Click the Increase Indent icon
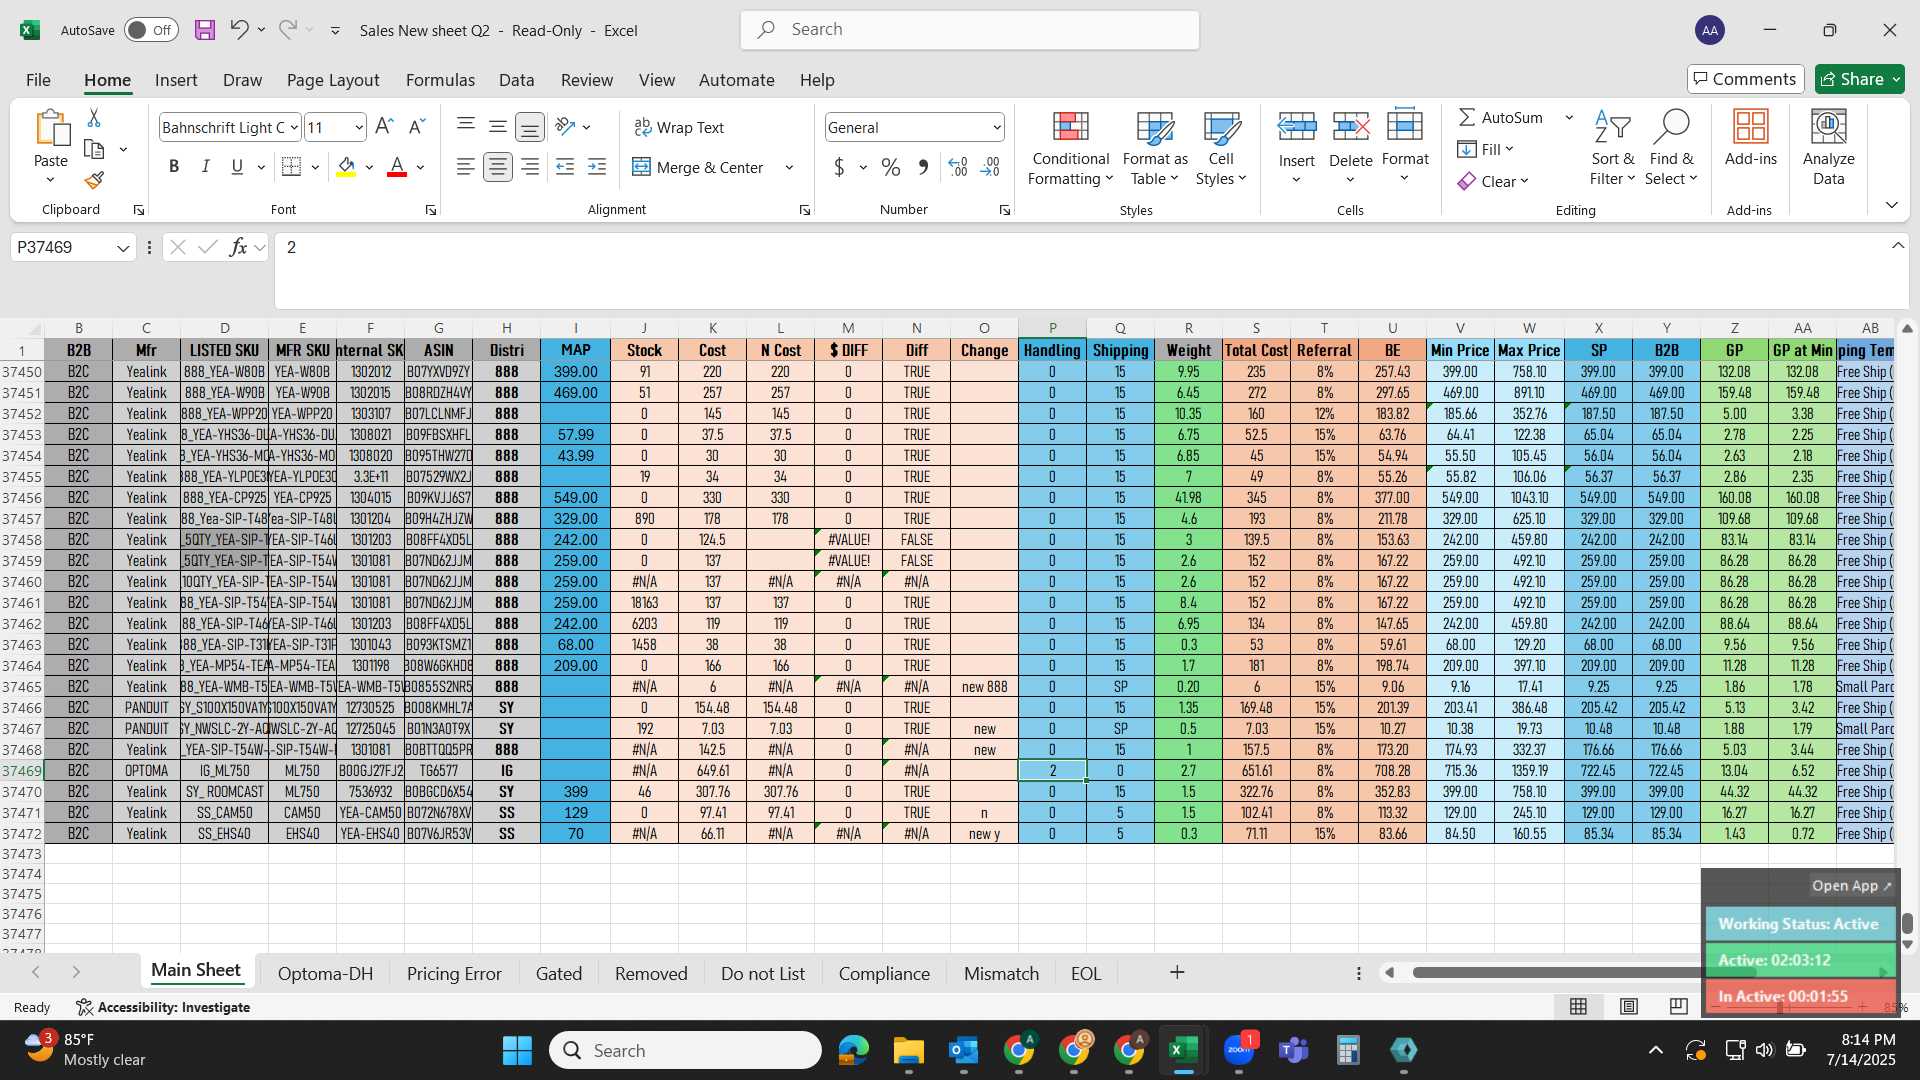 point(597,168)
